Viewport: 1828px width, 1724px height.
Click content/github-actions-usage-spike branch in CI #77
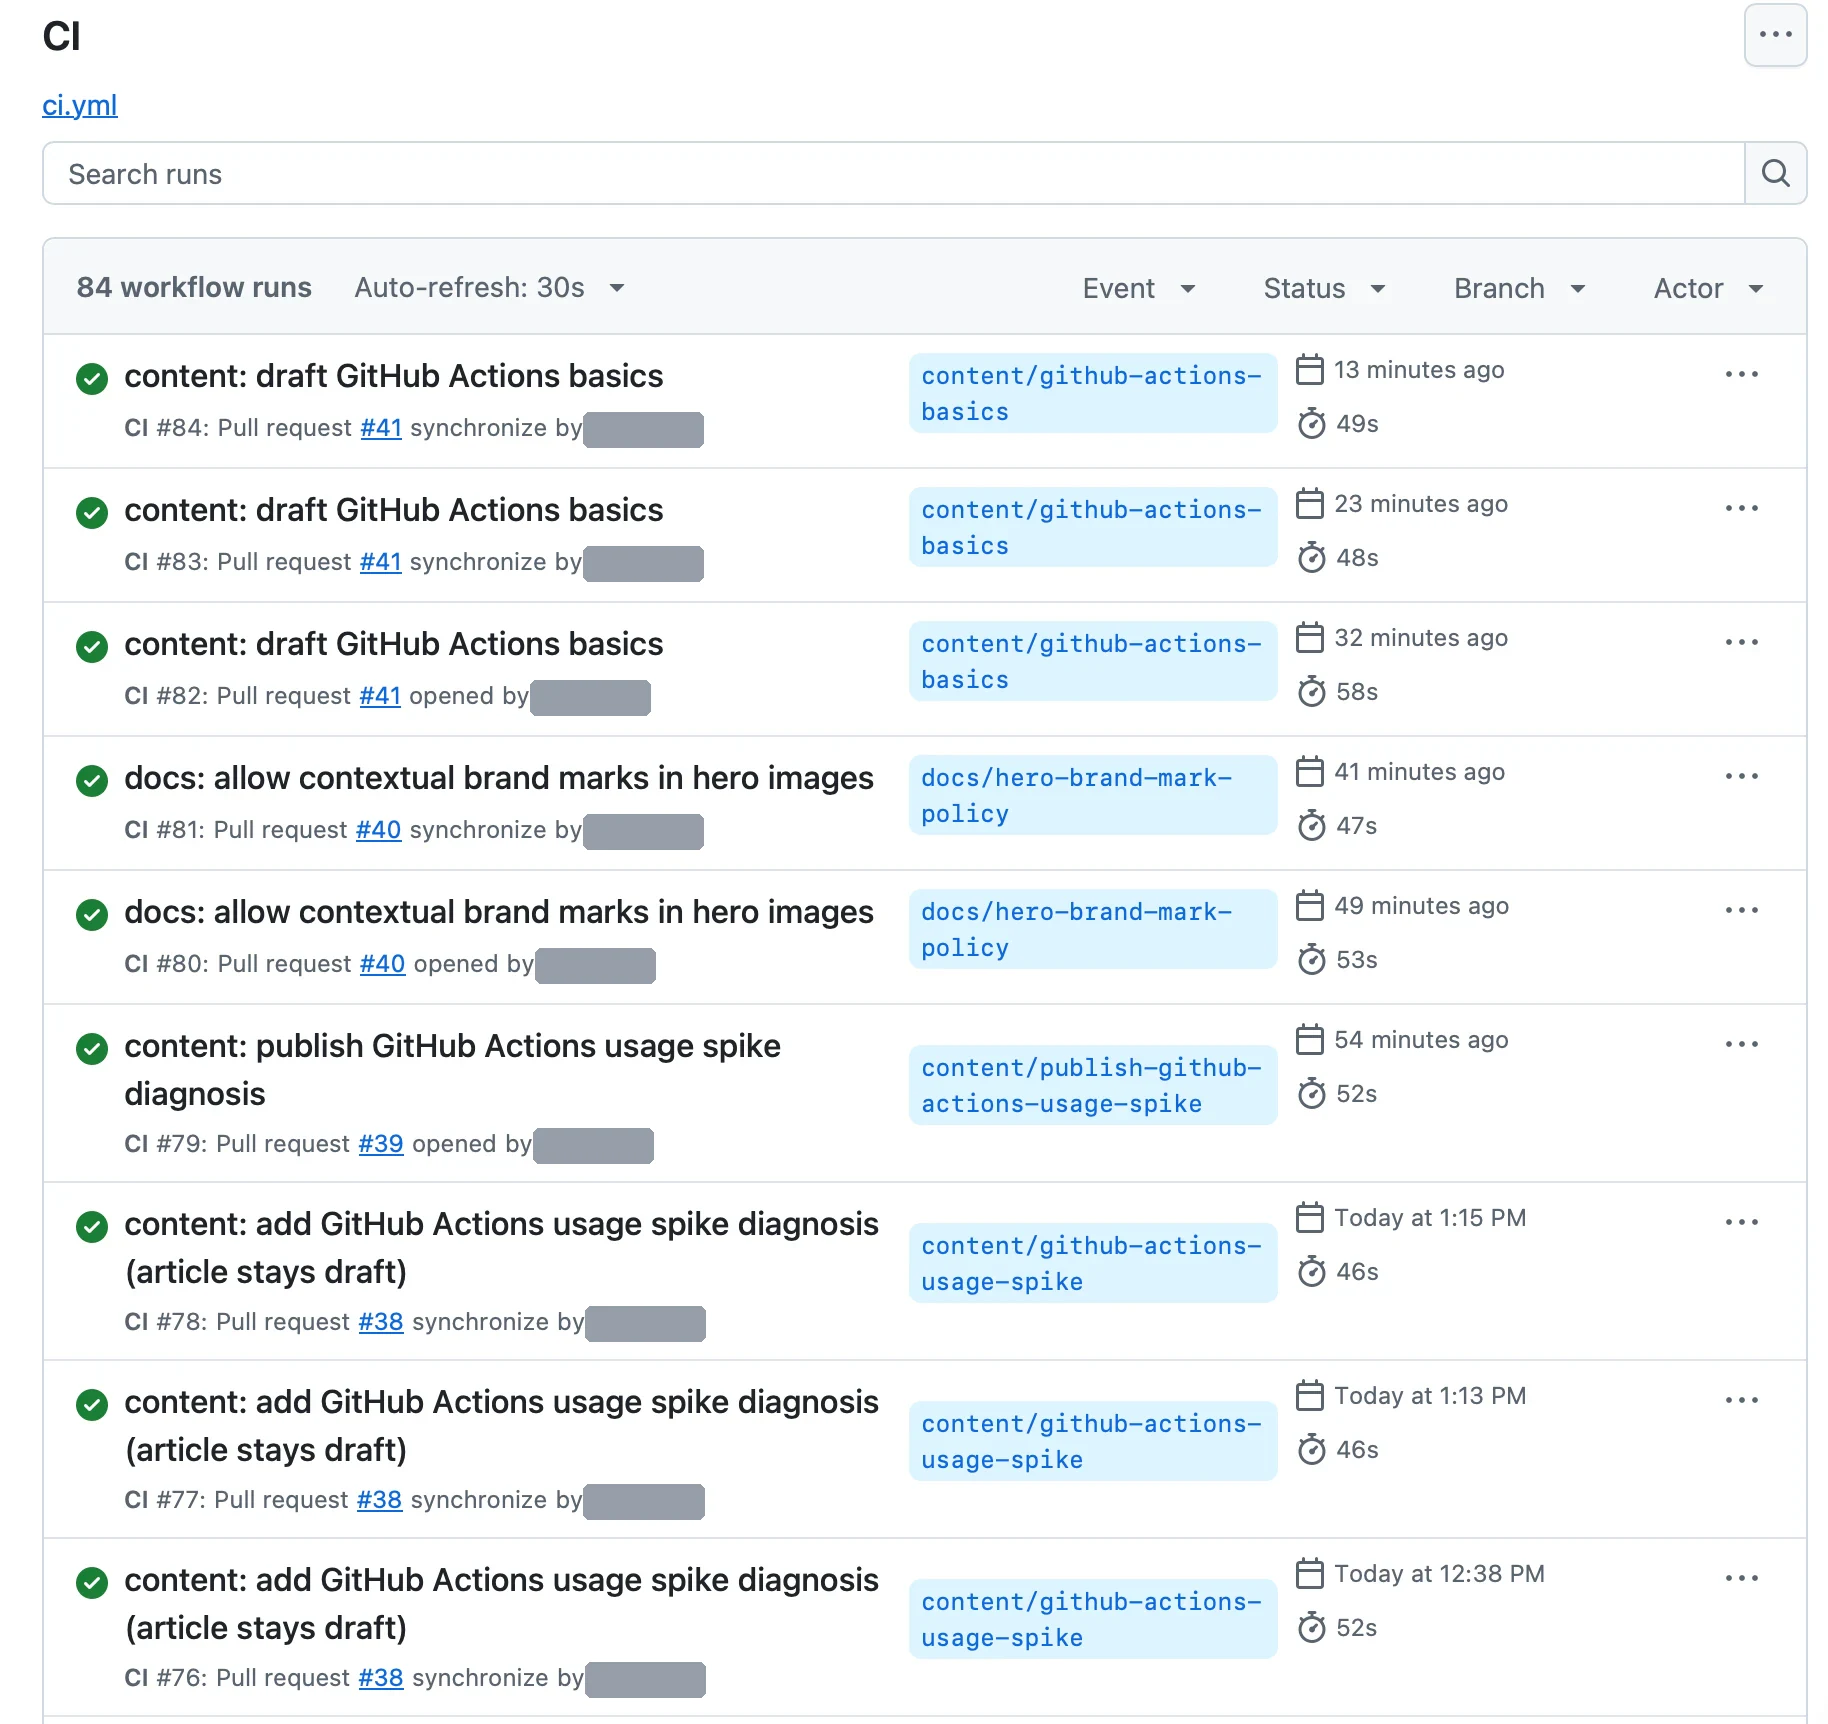click(1093, 1441)
